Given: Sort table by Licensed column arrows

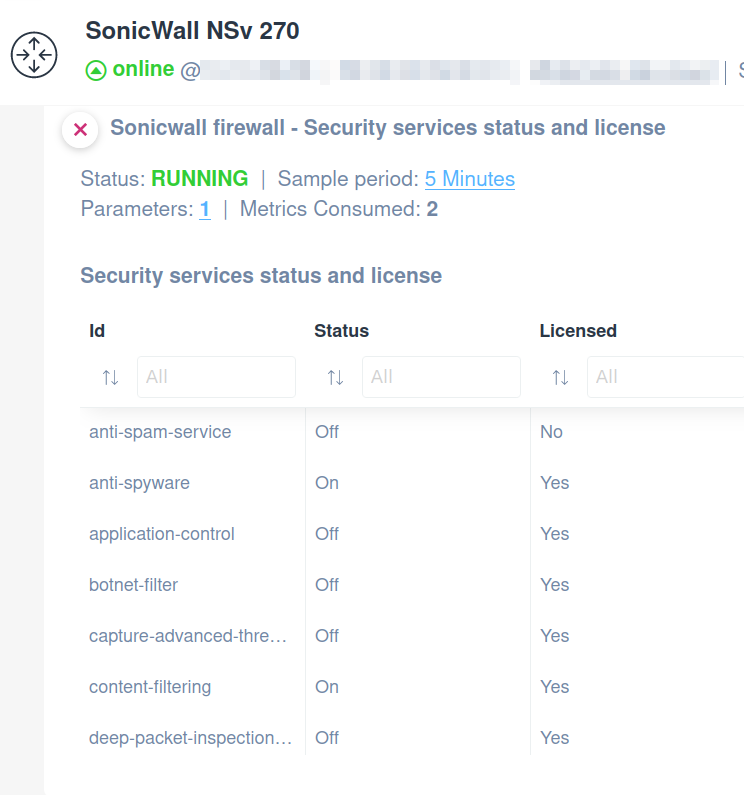Looking at the screenshot, I should tap(560, 377).
